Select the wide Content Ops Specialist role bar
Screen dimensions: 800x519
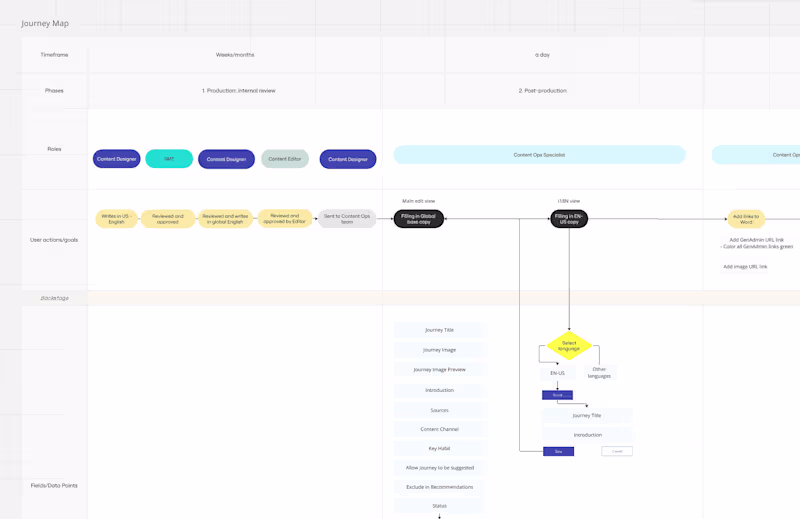point(539,155)
